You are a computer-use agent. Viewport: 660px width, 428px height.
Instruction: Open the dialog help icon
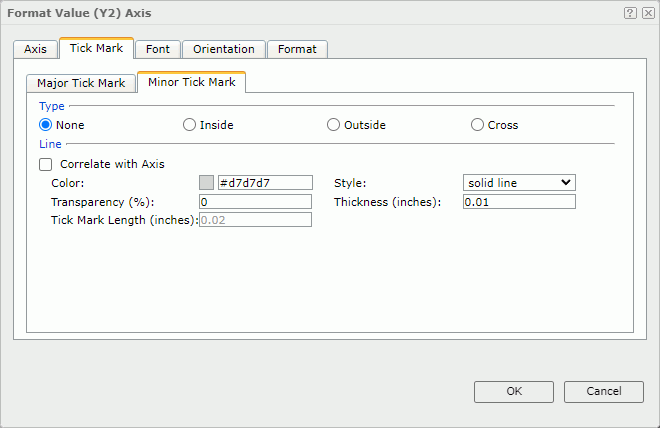click(x=630, y=13)
